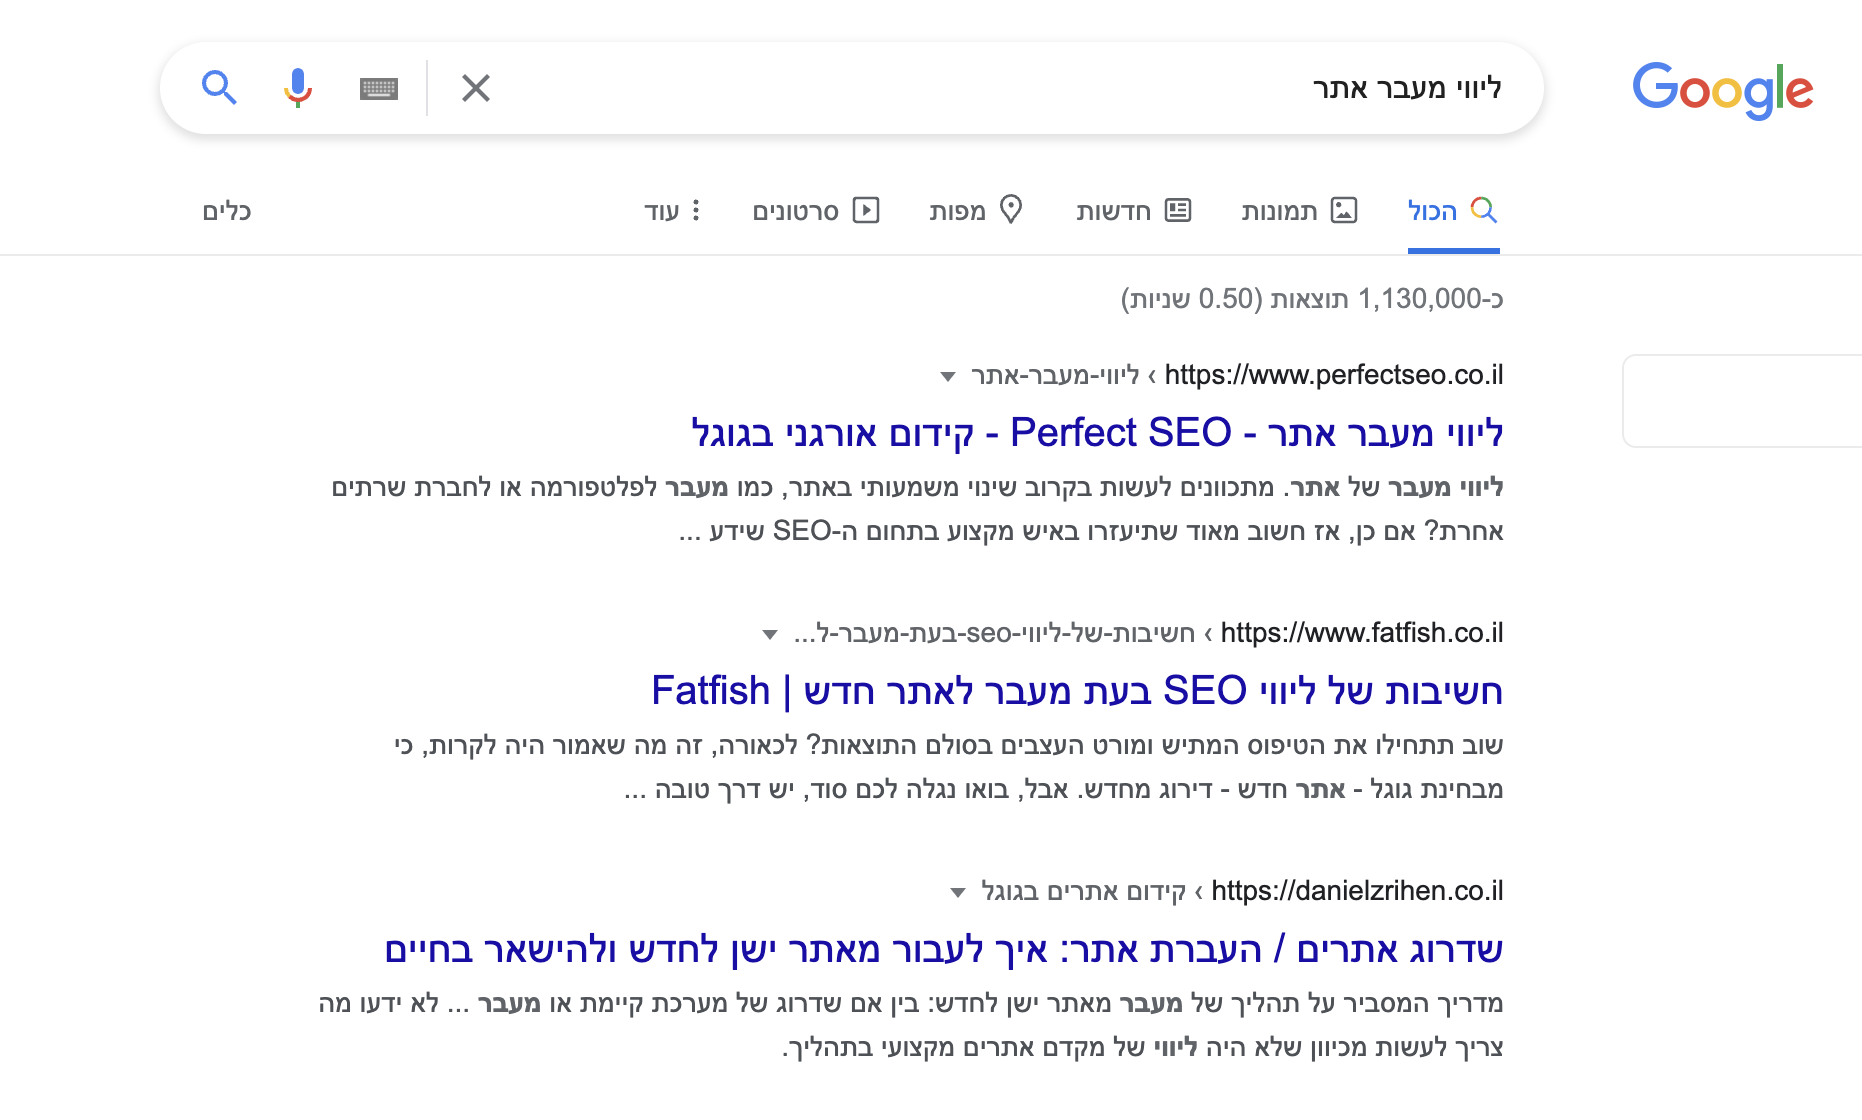
Task: Open the כלים tools option
Action: coord(227,211)
